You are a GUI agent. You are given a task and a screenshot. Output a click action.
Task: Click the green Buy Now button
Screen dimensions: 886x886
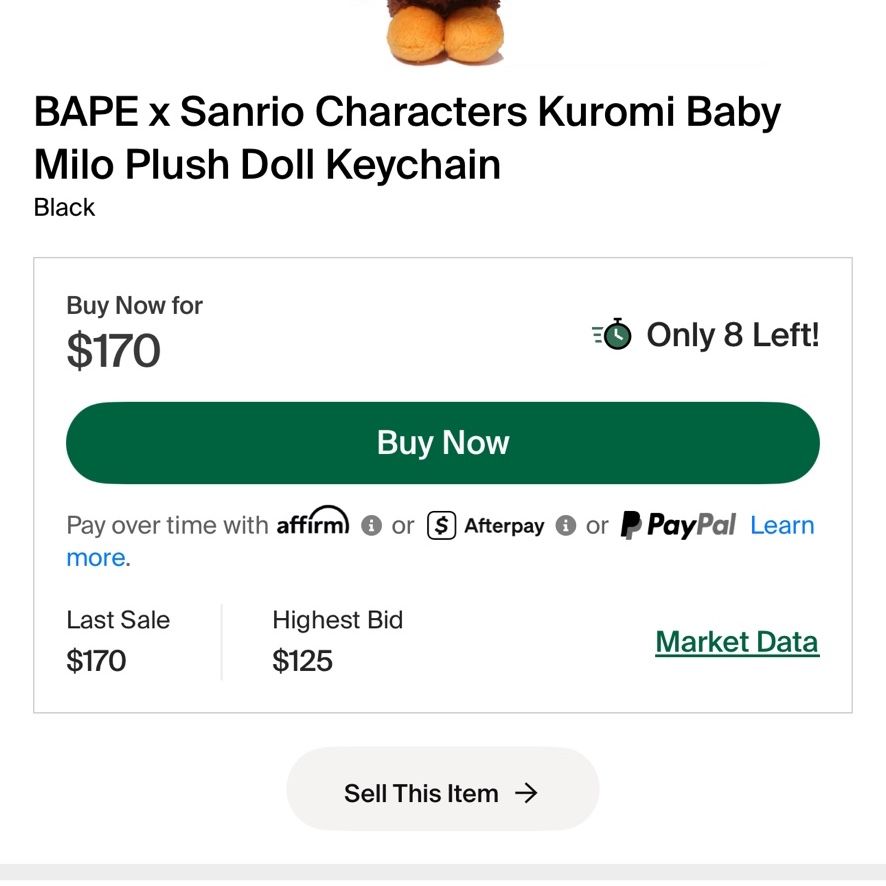pyautogui.click(x=442, y=442)
